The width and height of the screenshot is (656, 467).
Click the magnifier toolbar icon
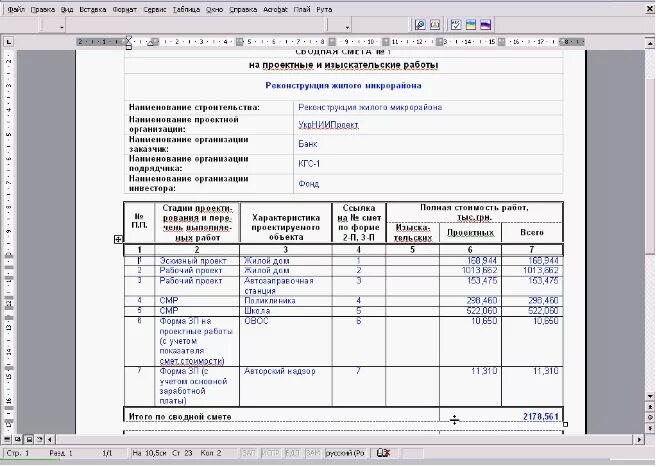(420, 25)
